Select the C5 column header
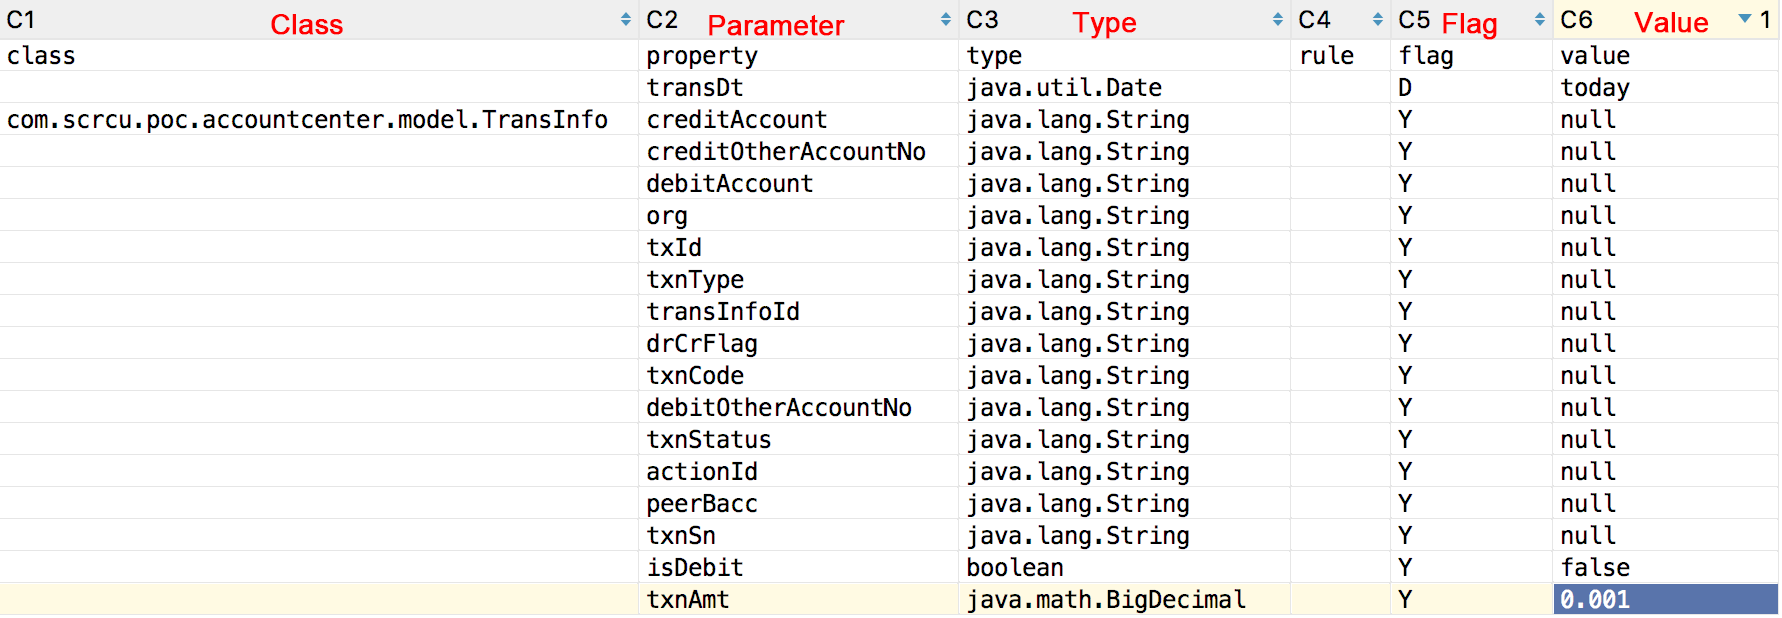Viewport: 1782px width, 618px height. tap(1472, 20)
